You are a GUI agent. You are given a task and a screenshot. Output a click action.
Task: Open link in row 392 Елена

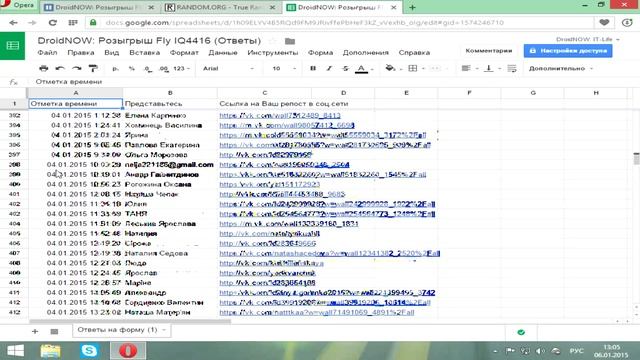(x=280, y=116)
